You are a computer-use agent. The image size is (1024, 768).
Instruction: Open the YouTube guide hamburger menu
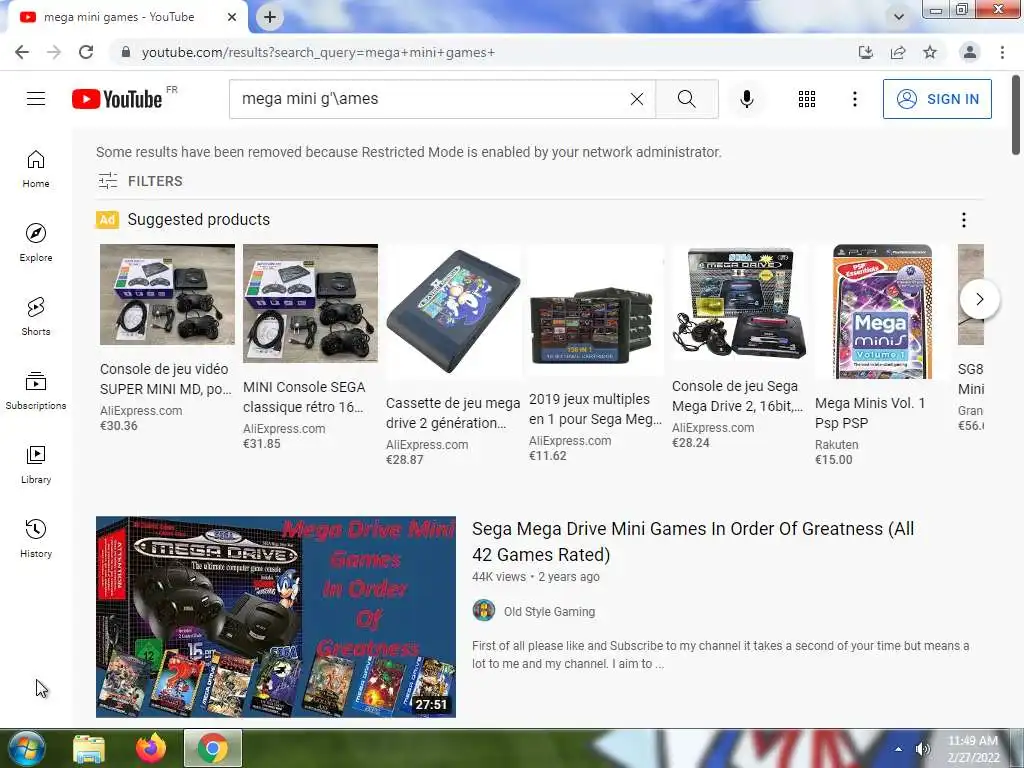(36, 99)
